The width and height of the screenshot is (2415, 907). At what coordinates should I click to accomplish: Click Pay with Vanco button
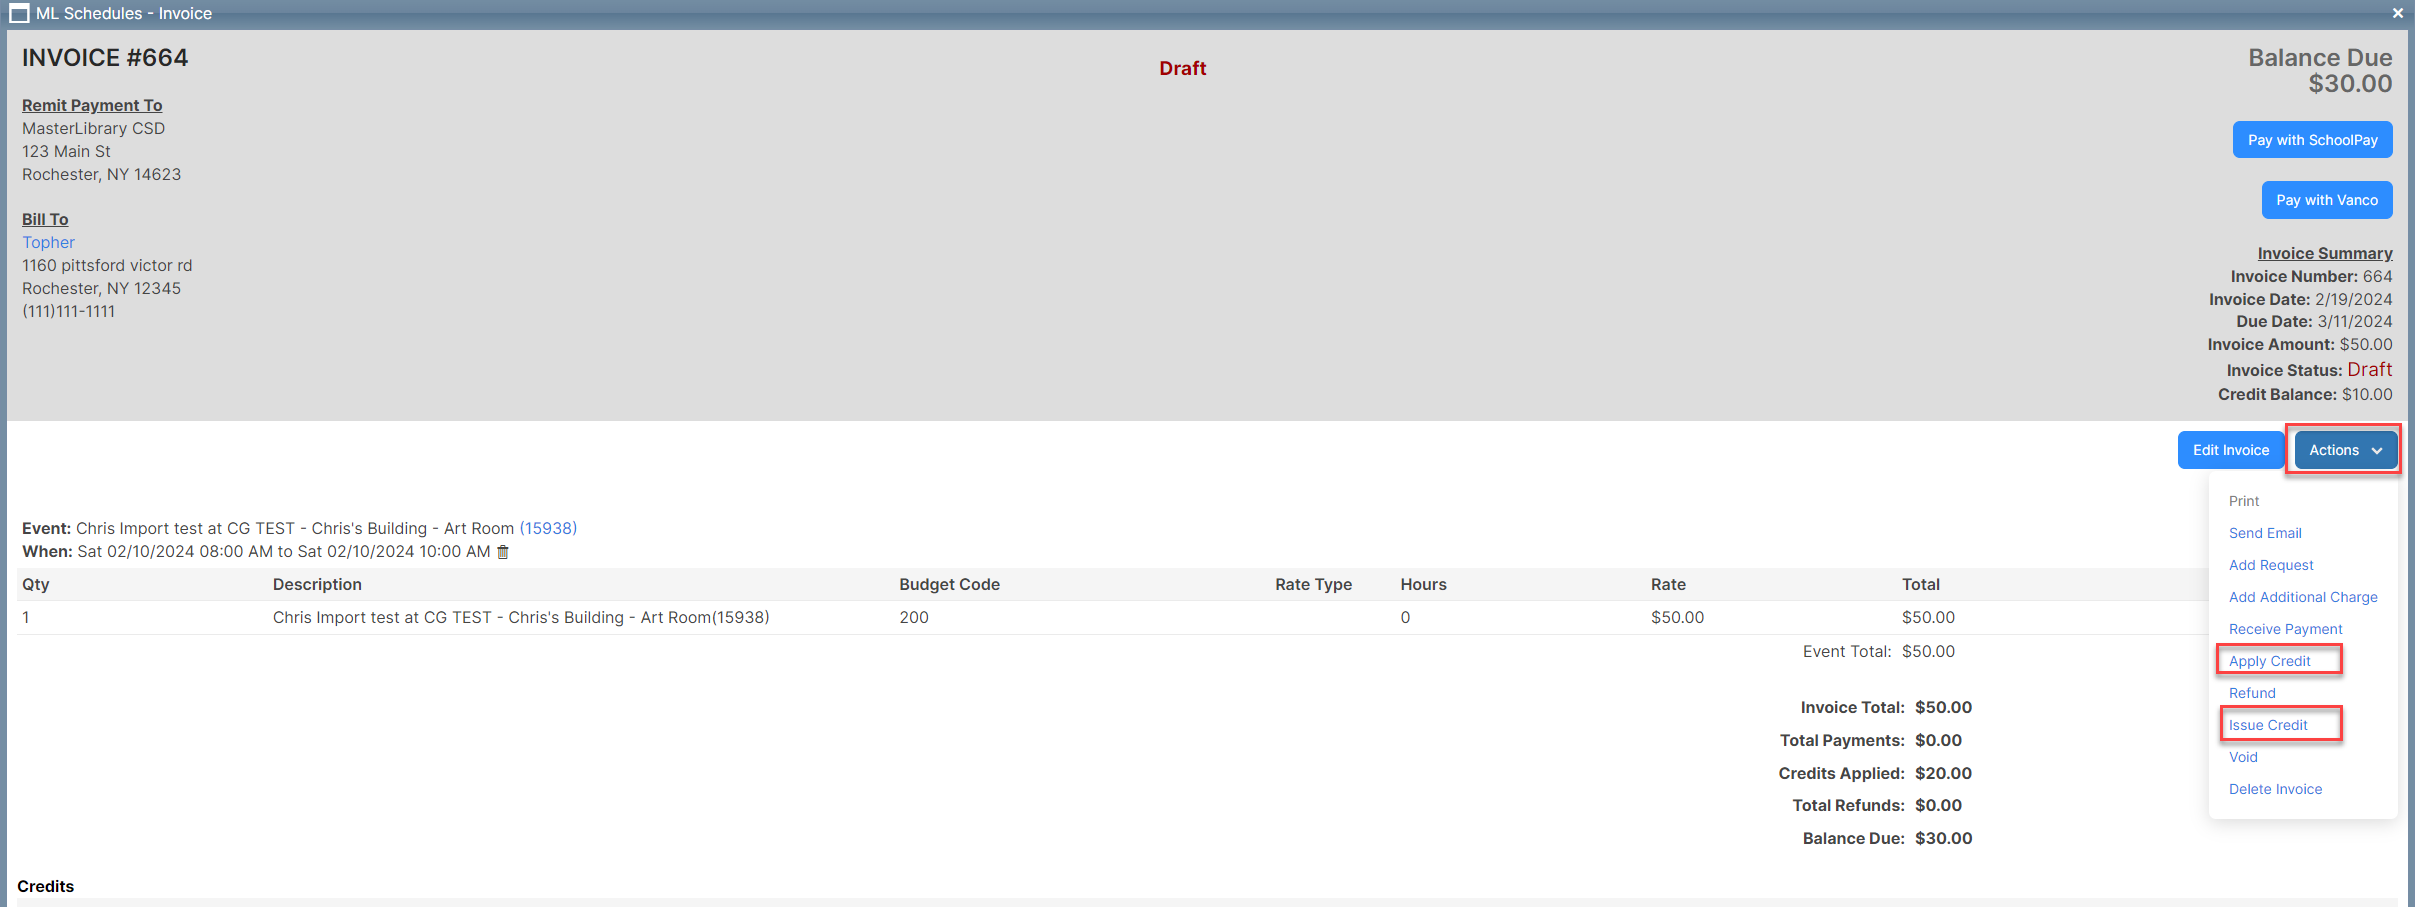point(2327,200)
